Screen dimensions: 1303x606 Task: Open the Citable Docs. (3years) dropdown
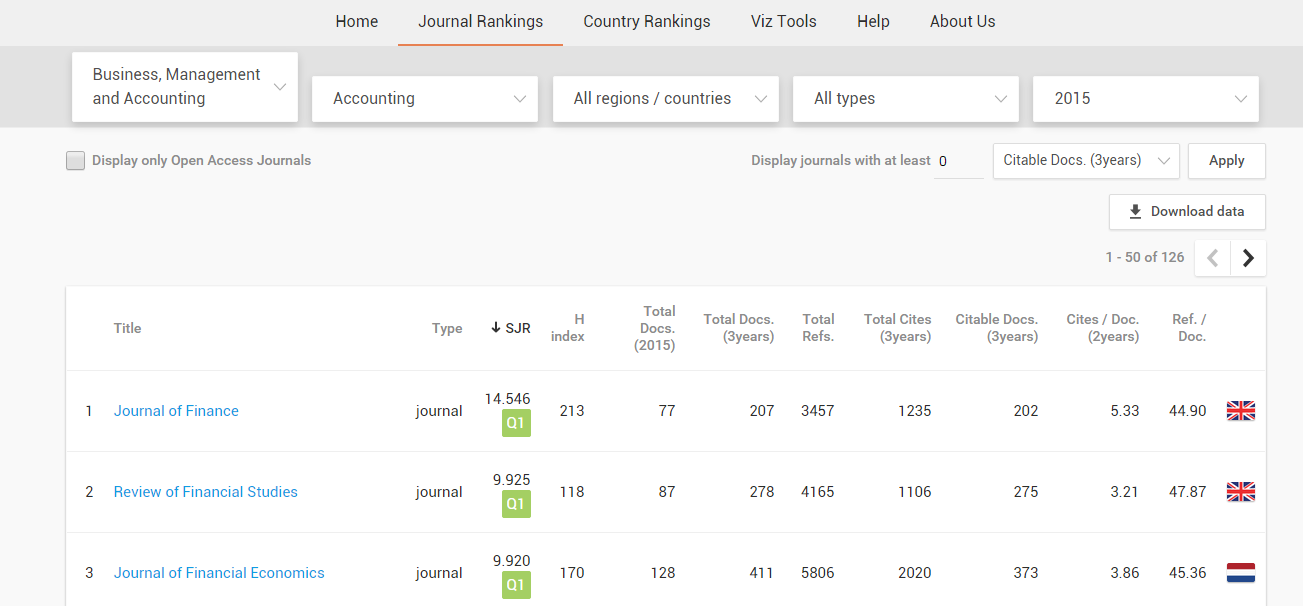[1086, 160]
